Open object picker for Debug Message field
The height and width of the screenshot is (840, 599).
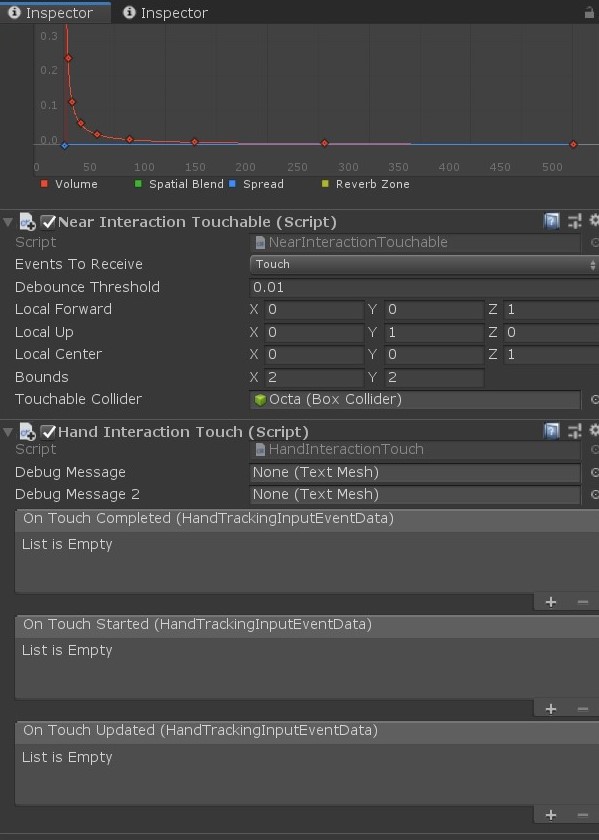point(594,472)
